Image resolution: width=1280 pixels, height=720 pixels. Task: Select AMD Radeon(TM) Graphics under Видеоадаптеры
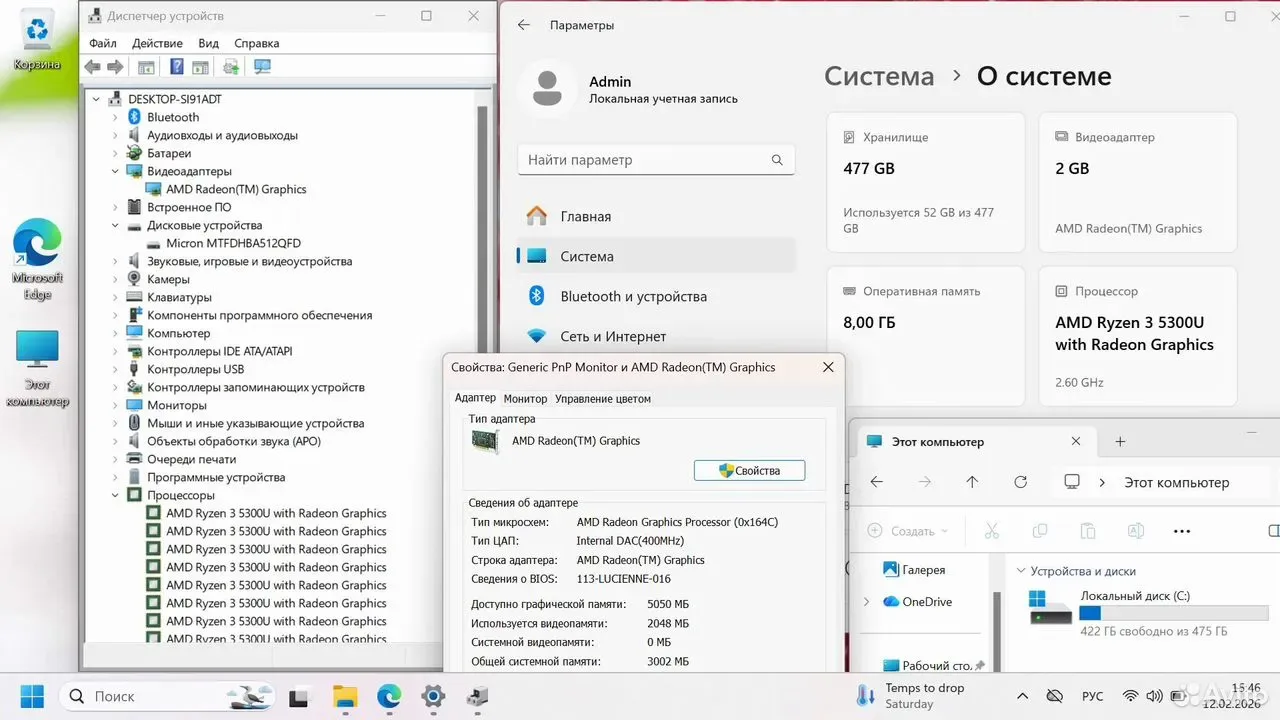(236, 189)
